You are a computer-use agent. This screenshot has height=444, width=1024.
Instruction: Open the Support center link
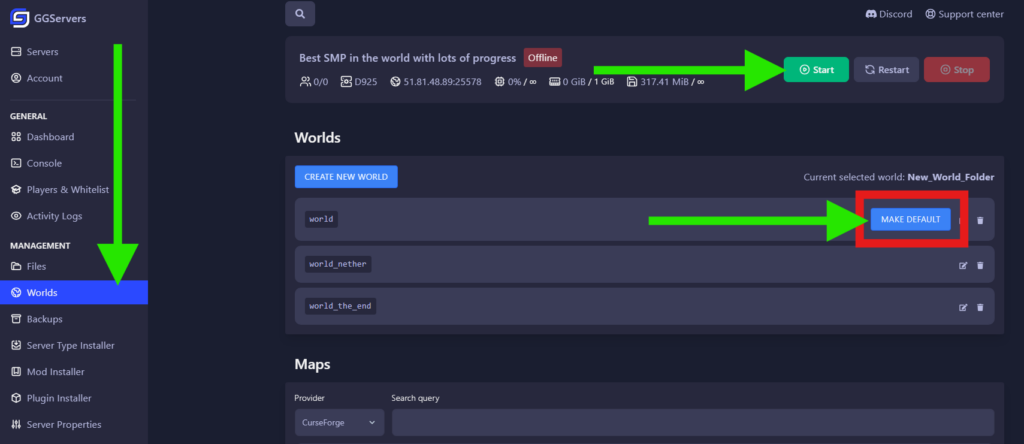[965, 14]
